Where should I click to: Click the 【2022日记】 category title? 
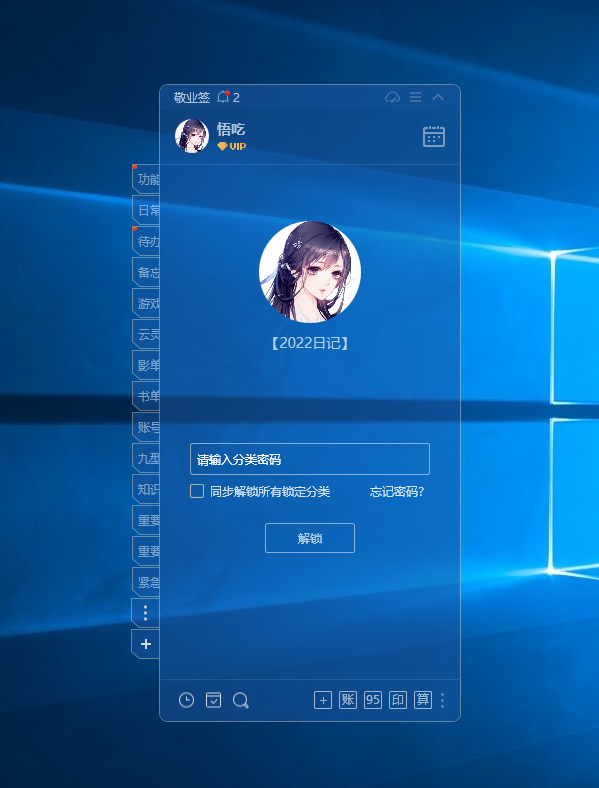pos(310,343)
